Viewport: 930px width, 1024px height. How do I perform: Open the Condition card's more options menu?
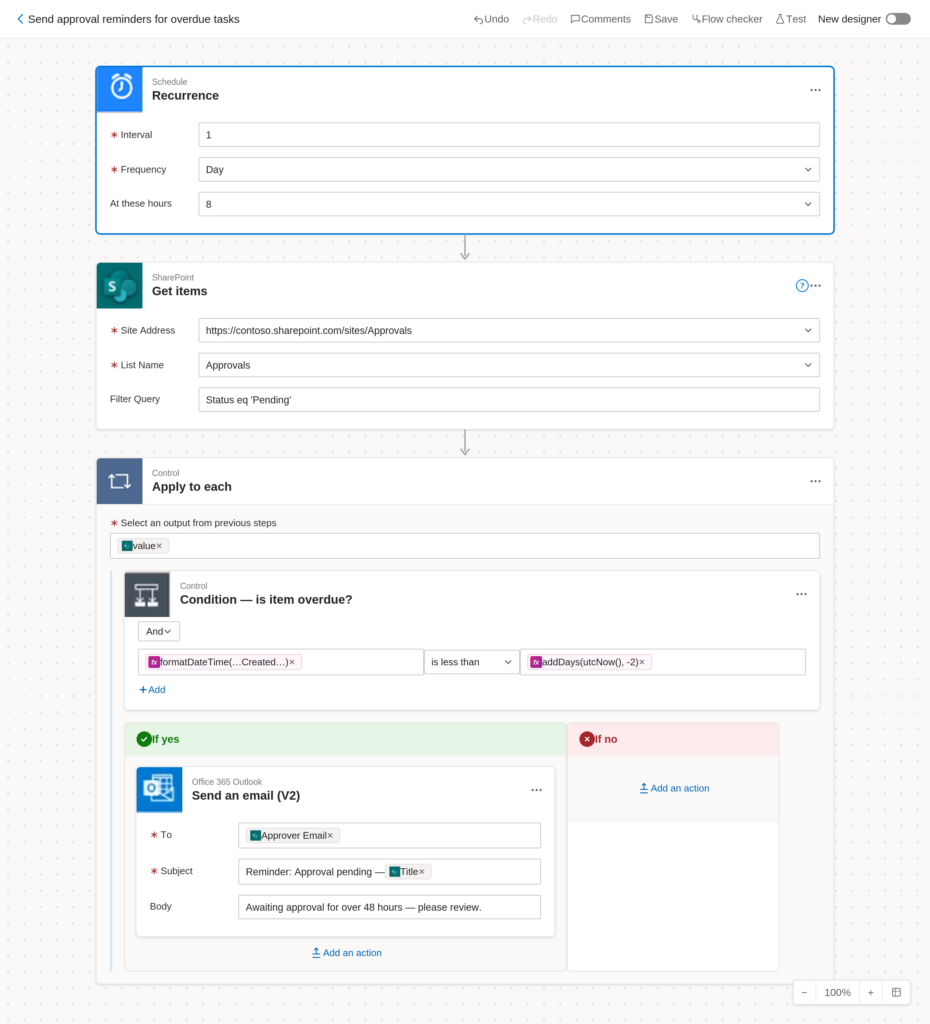click(801, 594)
